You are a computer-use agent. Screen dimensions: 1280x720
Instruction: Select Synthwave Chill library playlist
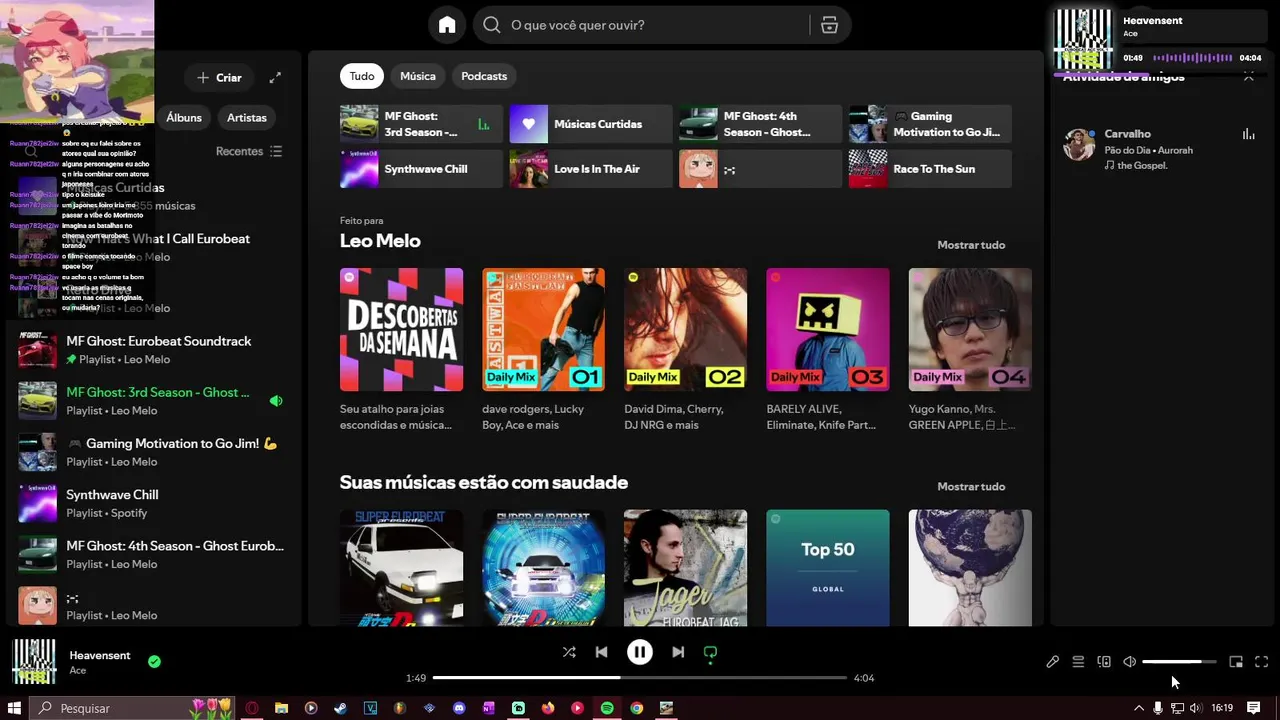click(152, 503)
